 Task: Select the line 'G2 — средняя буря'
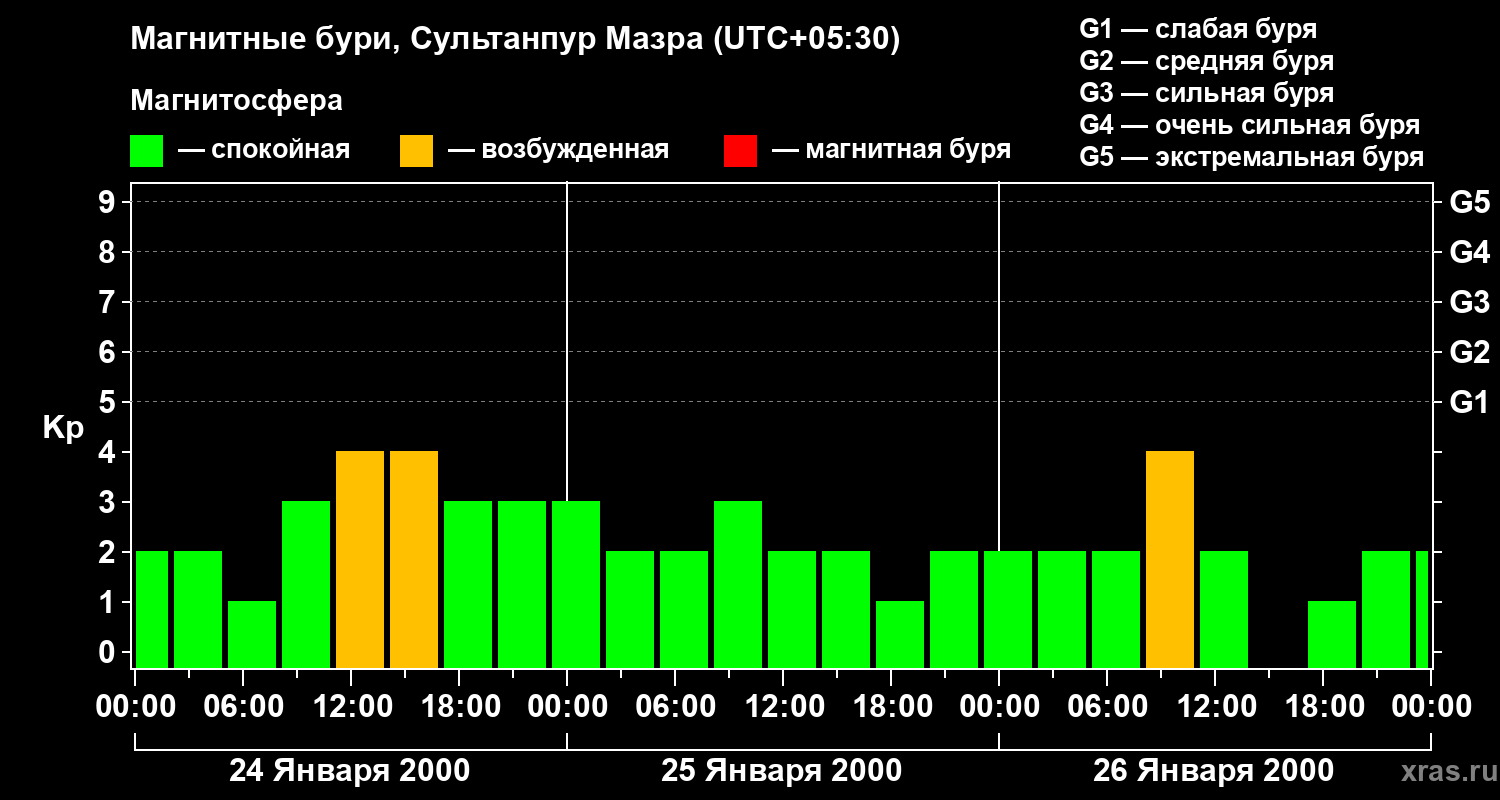[1207, 61]
